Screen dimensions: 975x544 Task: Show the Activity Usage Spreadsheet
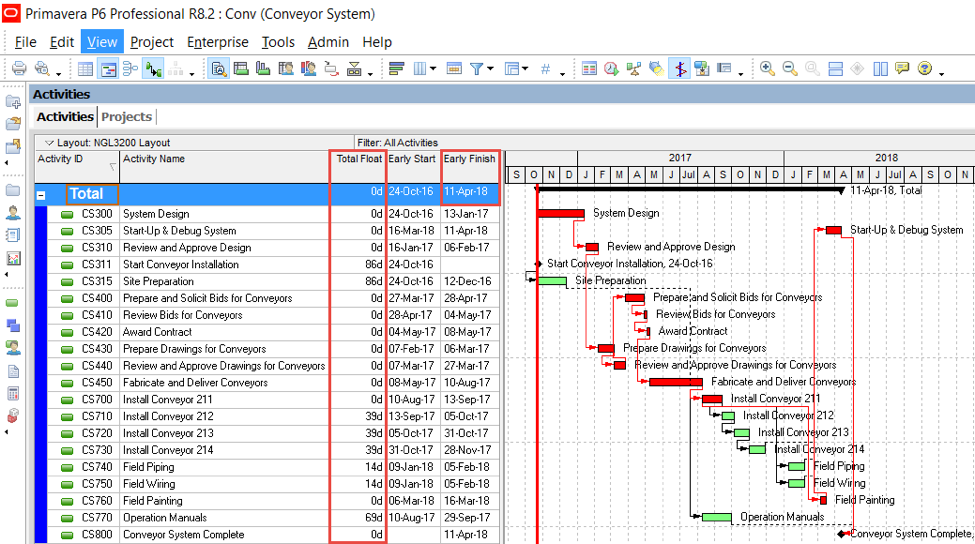pyautogui.click(x=241, y=68)
